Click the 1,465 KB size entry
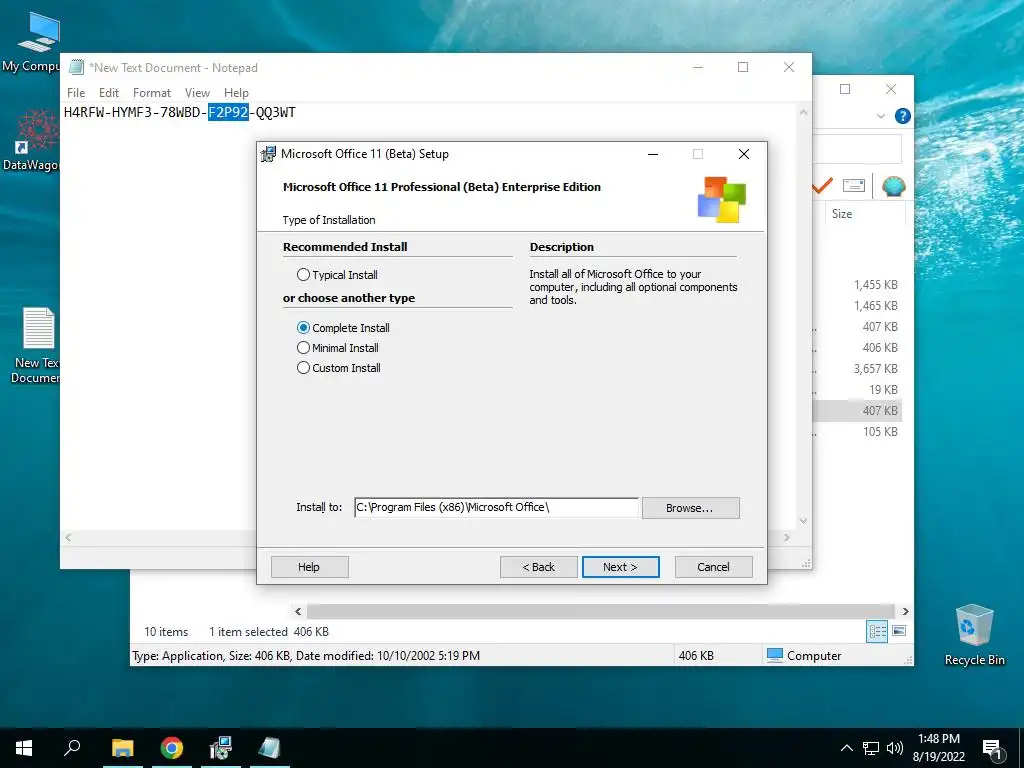The width and height of the screenshot is (1024, 768). coord(875,306)
